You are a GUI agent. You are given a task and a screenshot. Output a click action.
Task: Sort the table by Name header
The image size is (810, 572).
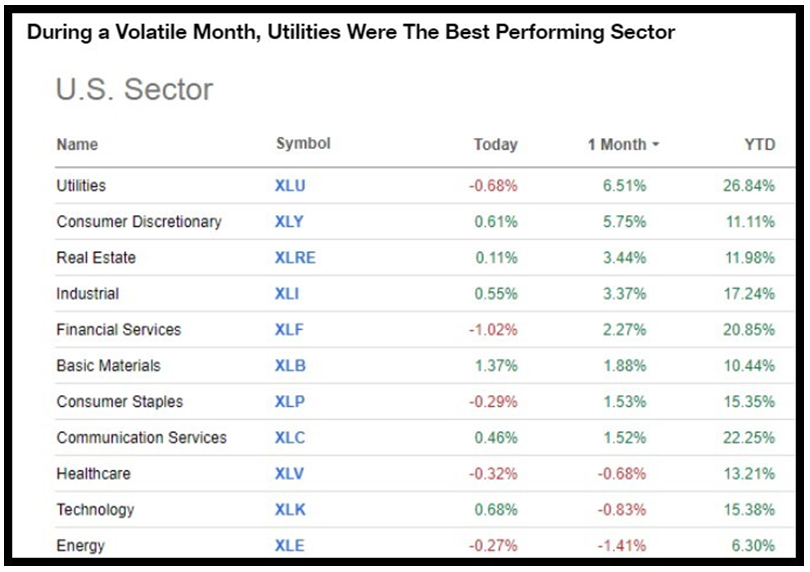(x=77, y=144)
